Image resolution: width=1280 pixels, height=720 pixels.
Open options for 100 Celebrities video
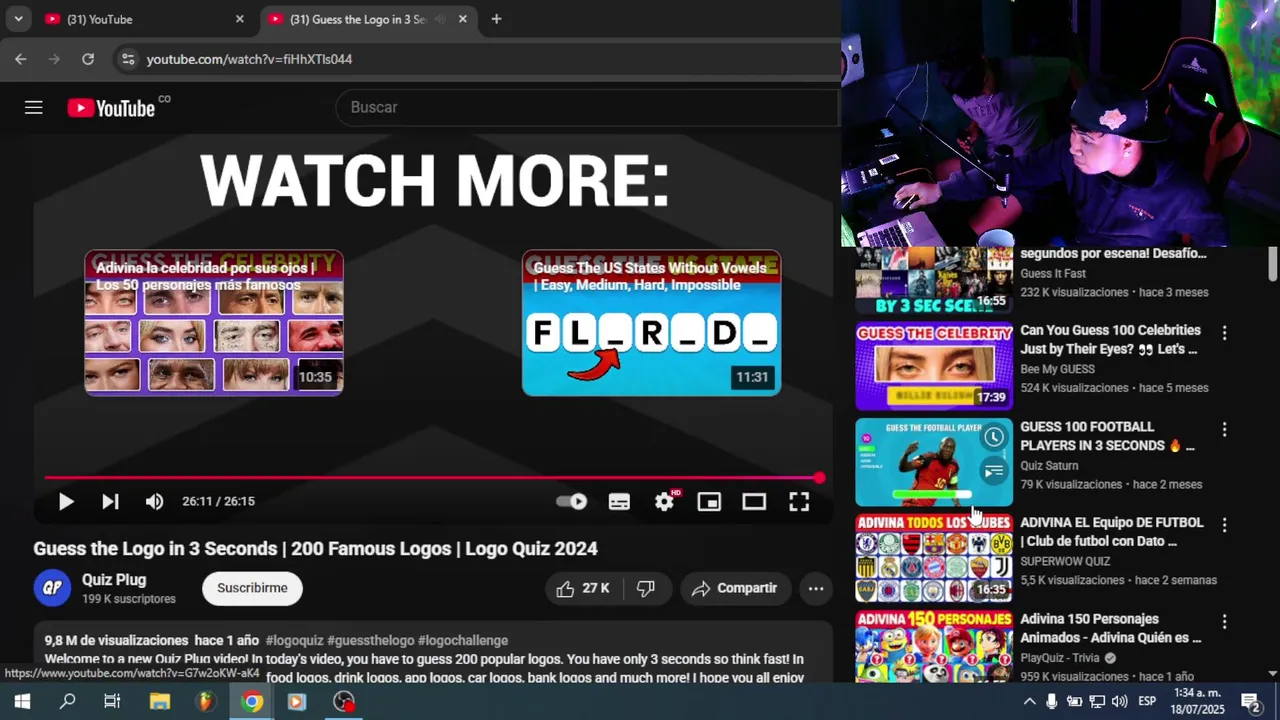tap(1224, 333)
